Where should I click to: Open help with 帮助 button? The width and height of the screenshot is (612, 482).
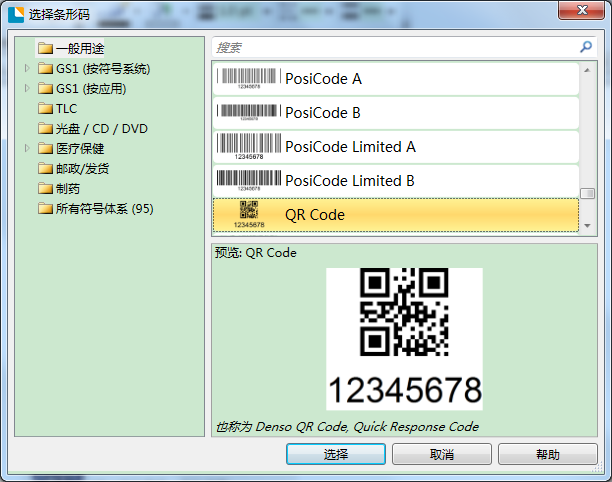pos(548,454)
